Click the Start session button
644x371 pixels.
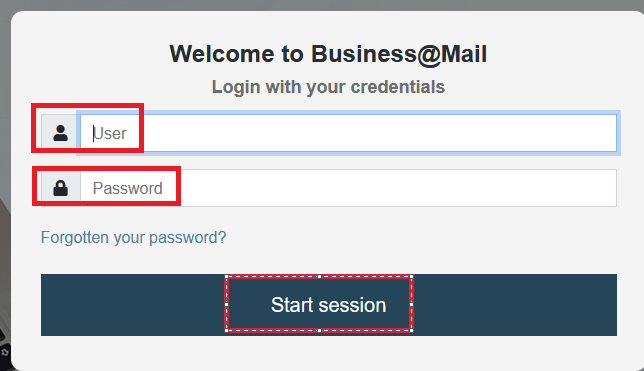click(329, 305)
